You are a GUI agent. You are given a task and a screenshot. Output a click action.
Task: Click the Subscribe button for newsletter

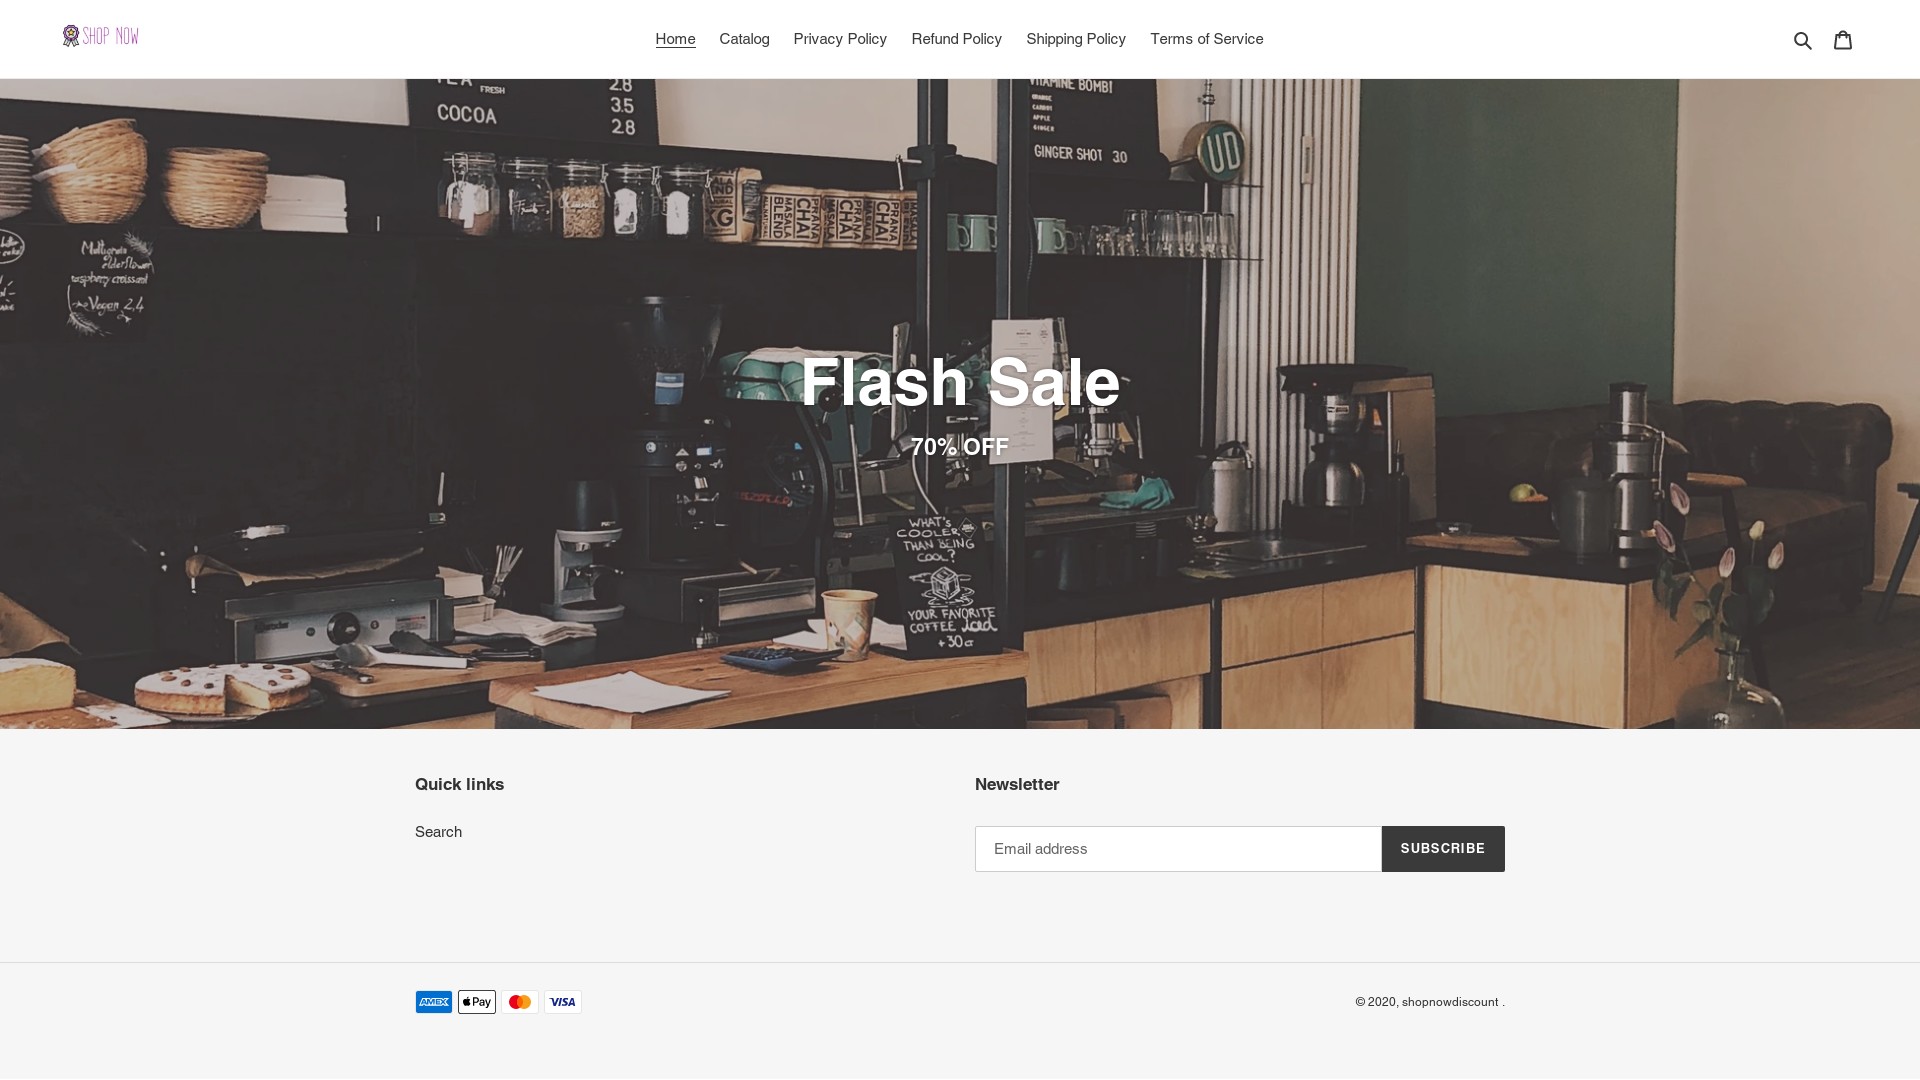(x=1443, y=848)
